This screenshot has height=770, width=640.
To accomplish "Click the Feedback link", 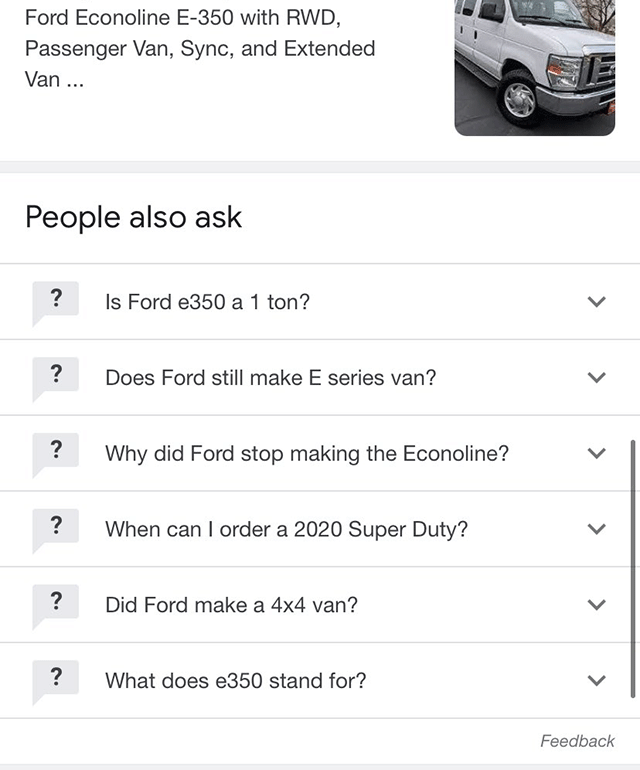I will point(577,741).
